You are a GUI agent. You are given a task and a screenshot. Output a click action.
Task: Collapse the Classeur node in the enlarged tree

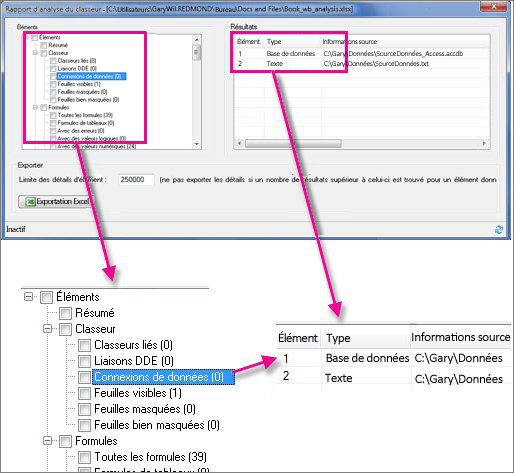[48, 329]
